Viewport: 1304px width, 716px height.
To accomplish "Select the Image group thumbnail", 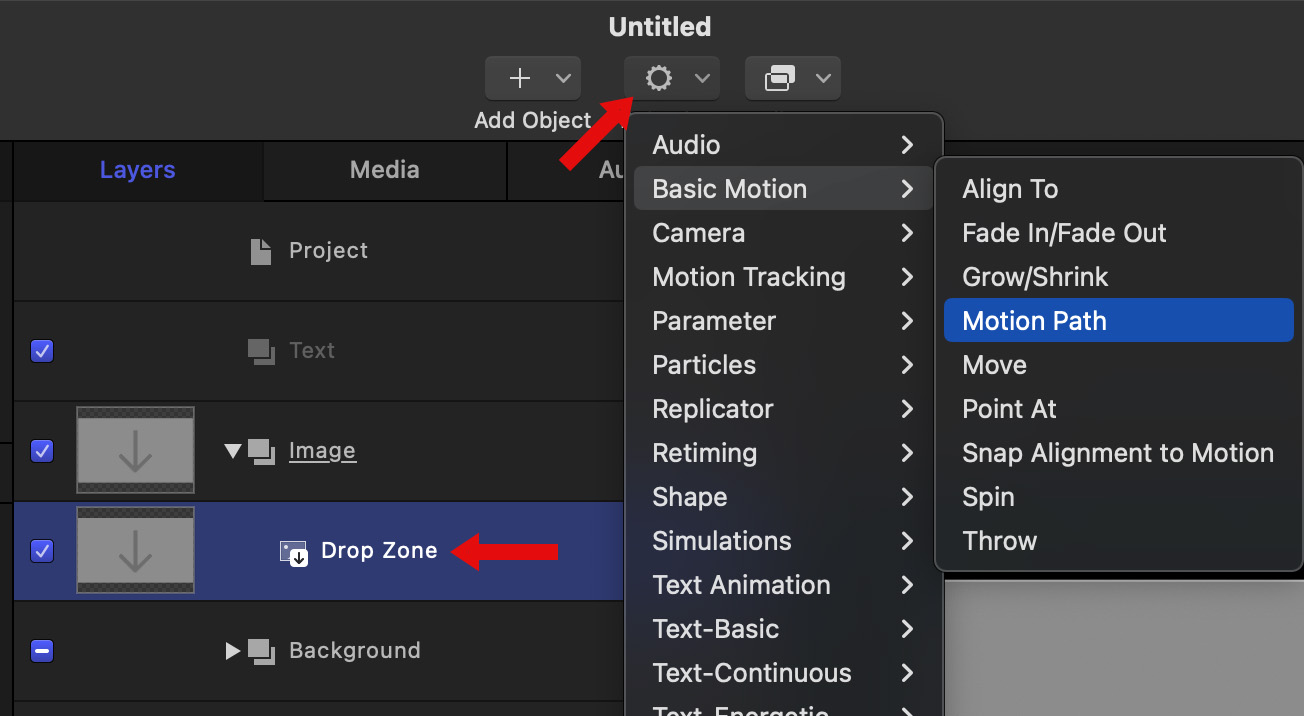I will pos(135,451).
